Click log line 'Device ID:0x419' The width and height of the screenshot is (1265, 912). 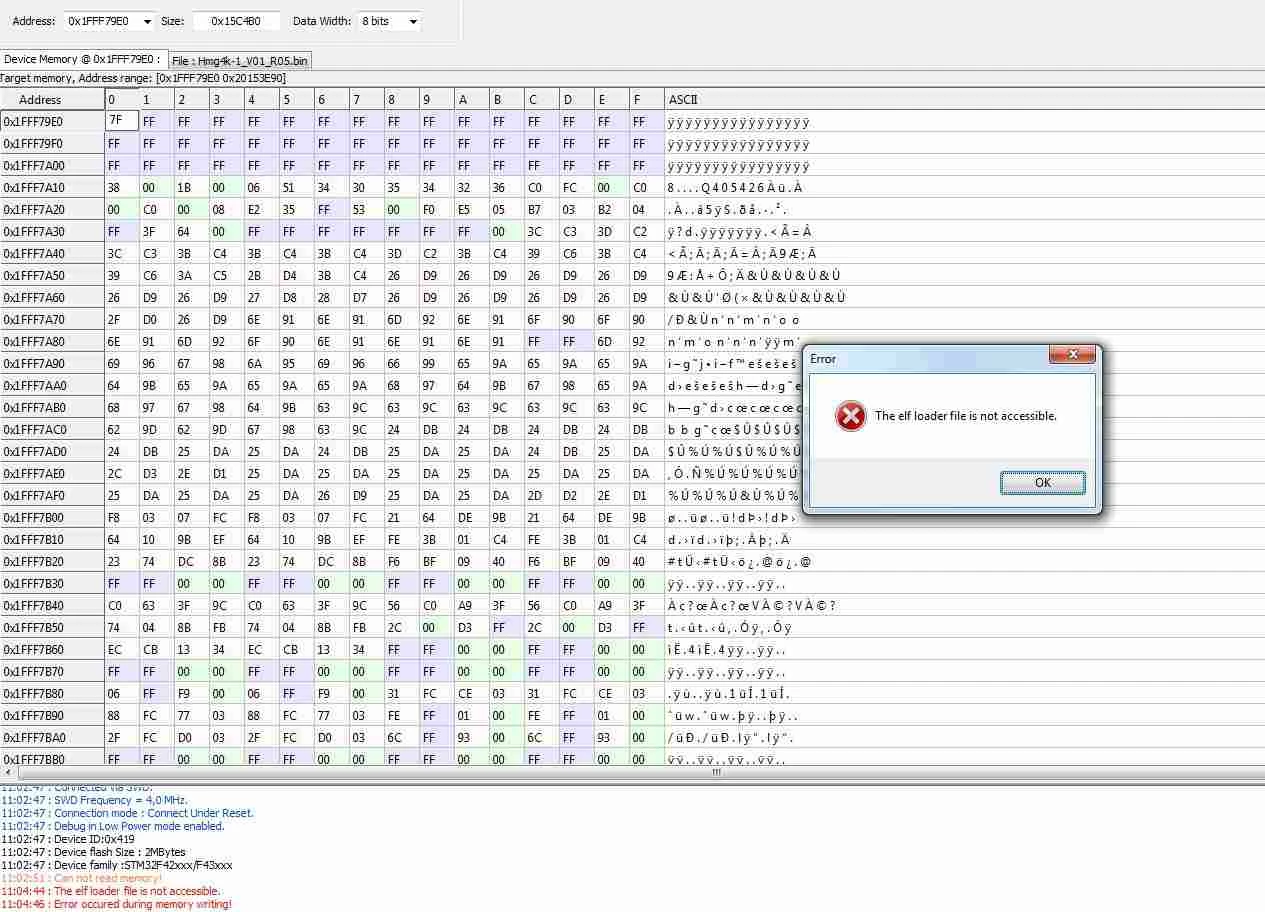point(68,839)
